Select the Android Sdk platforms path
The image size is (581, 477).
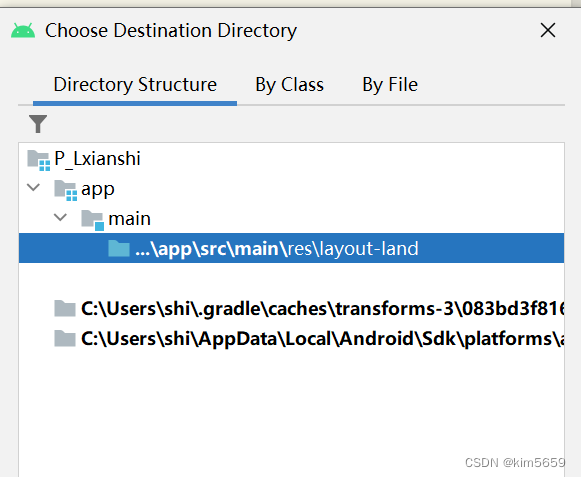click(x=291, y=338)
